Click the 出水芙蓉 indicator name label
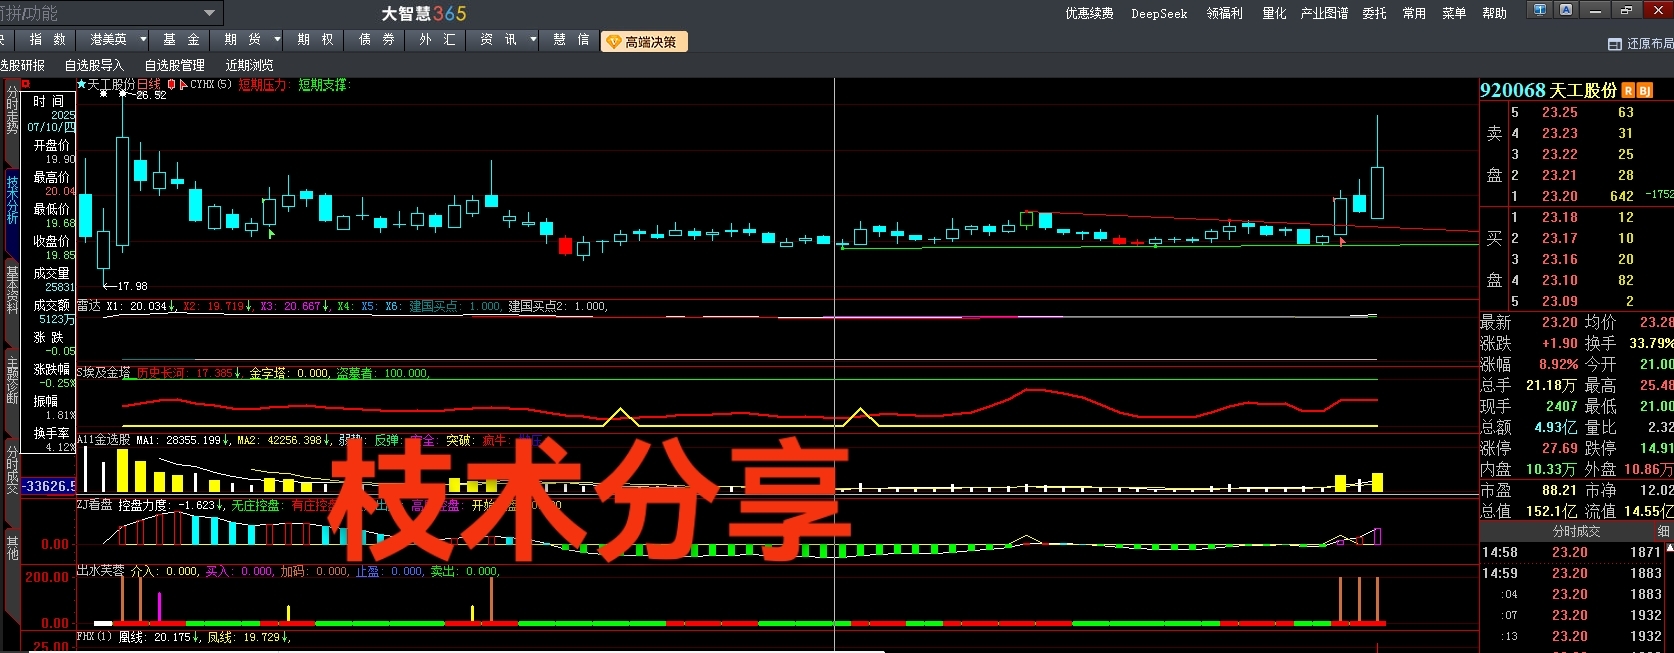 (x=100, y=572)
